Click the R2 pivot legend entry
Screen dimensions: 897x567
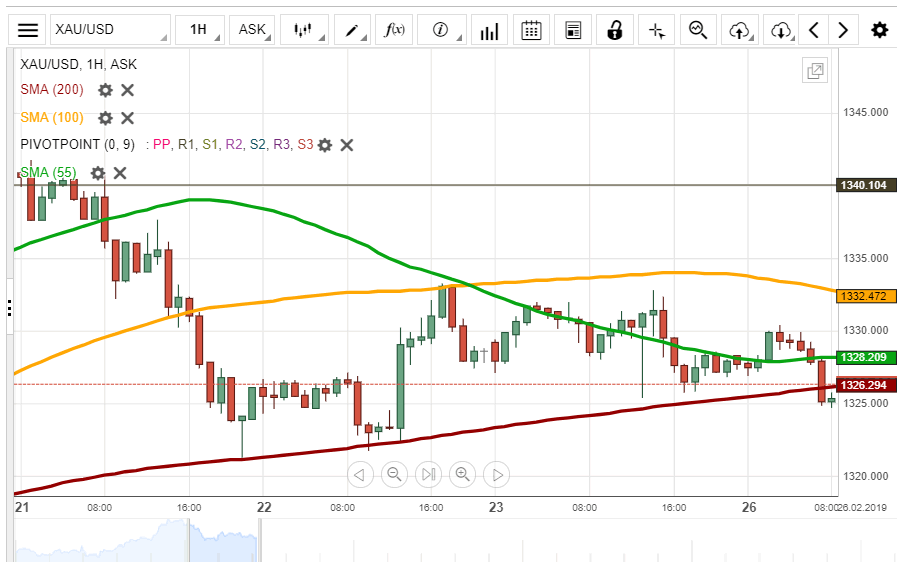pos(233,144)
